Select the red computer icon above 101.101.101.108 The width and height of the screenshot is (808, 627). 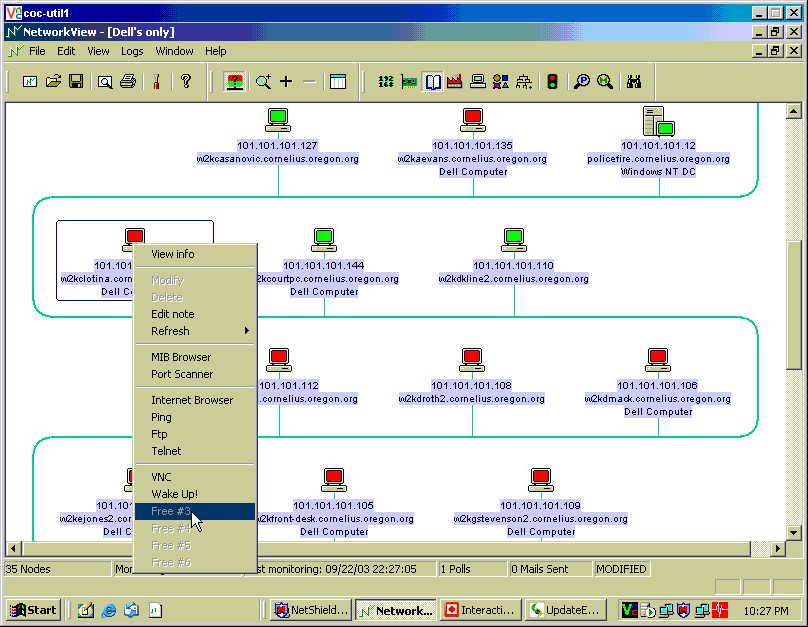click(472, 360)
